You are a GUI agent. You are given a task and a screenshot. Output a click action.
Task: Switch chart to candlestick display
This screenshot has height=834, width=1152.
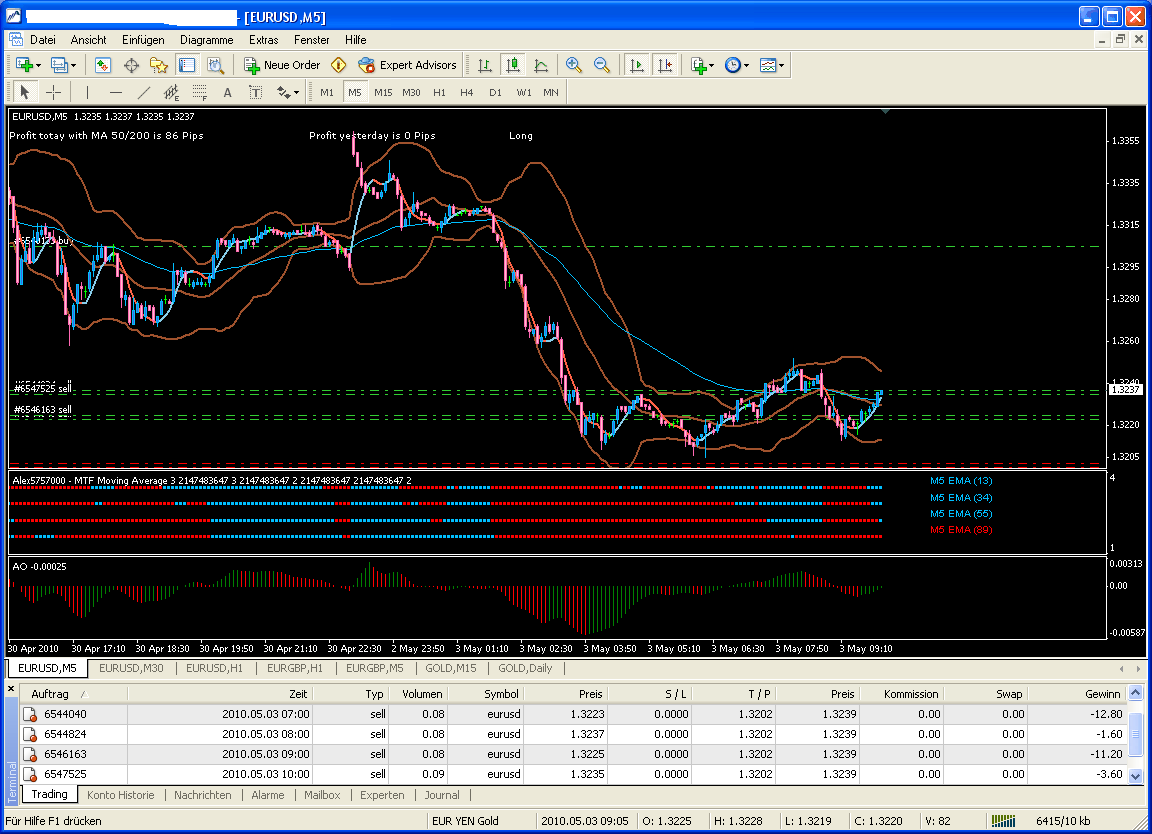point(513,65)
